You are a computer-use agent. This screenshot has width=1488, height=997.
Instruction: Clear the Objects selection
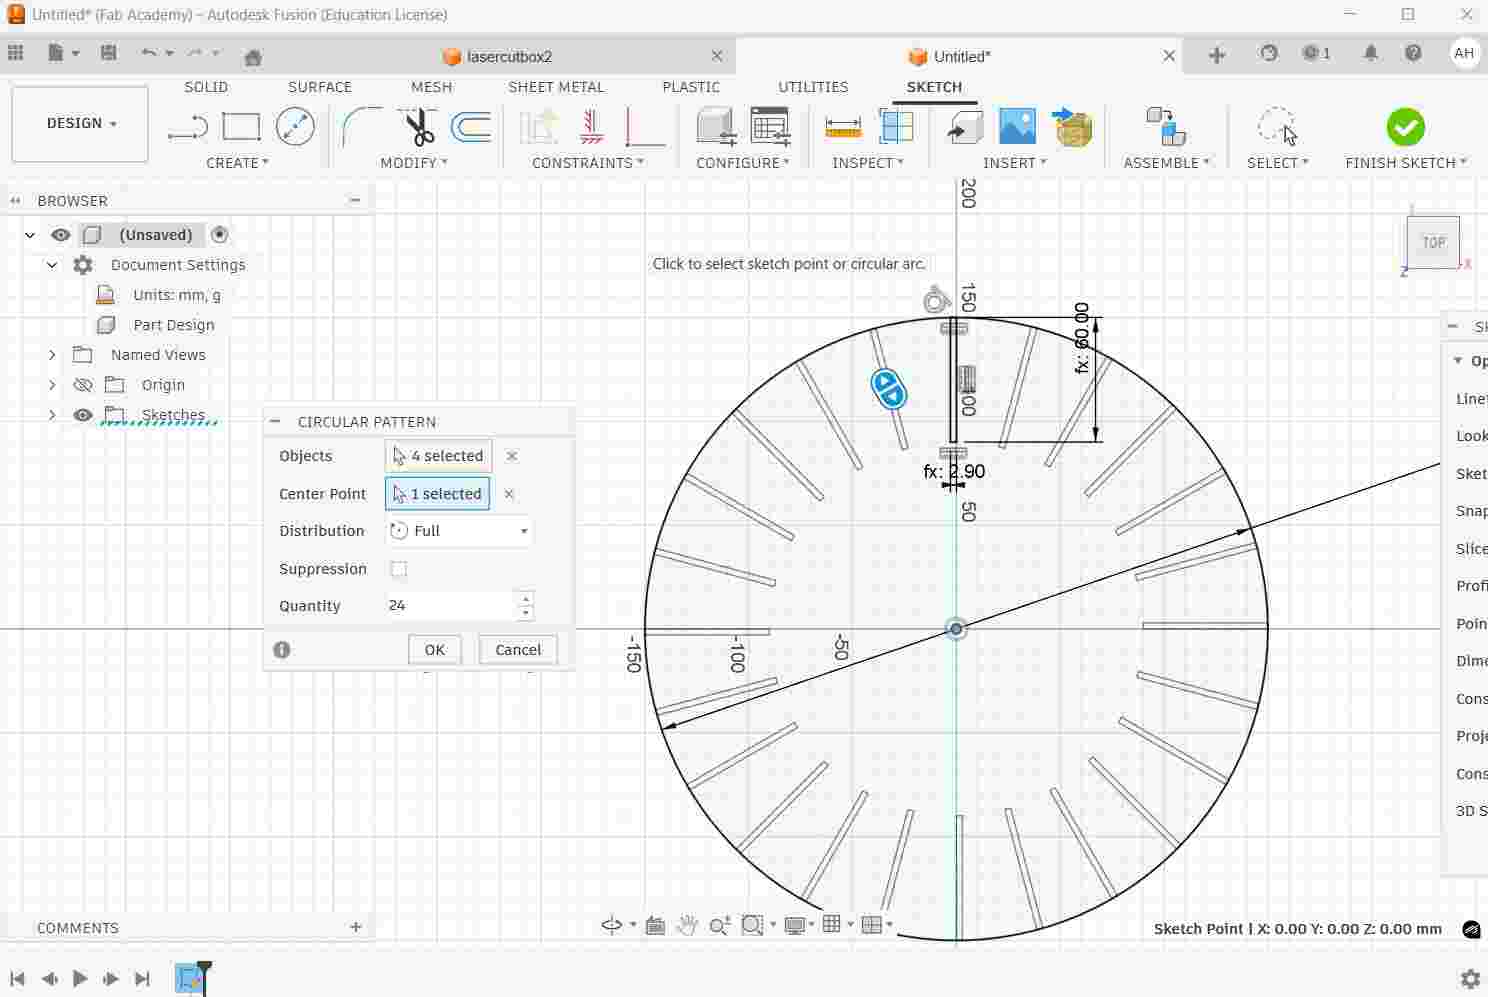click(512, 456)
